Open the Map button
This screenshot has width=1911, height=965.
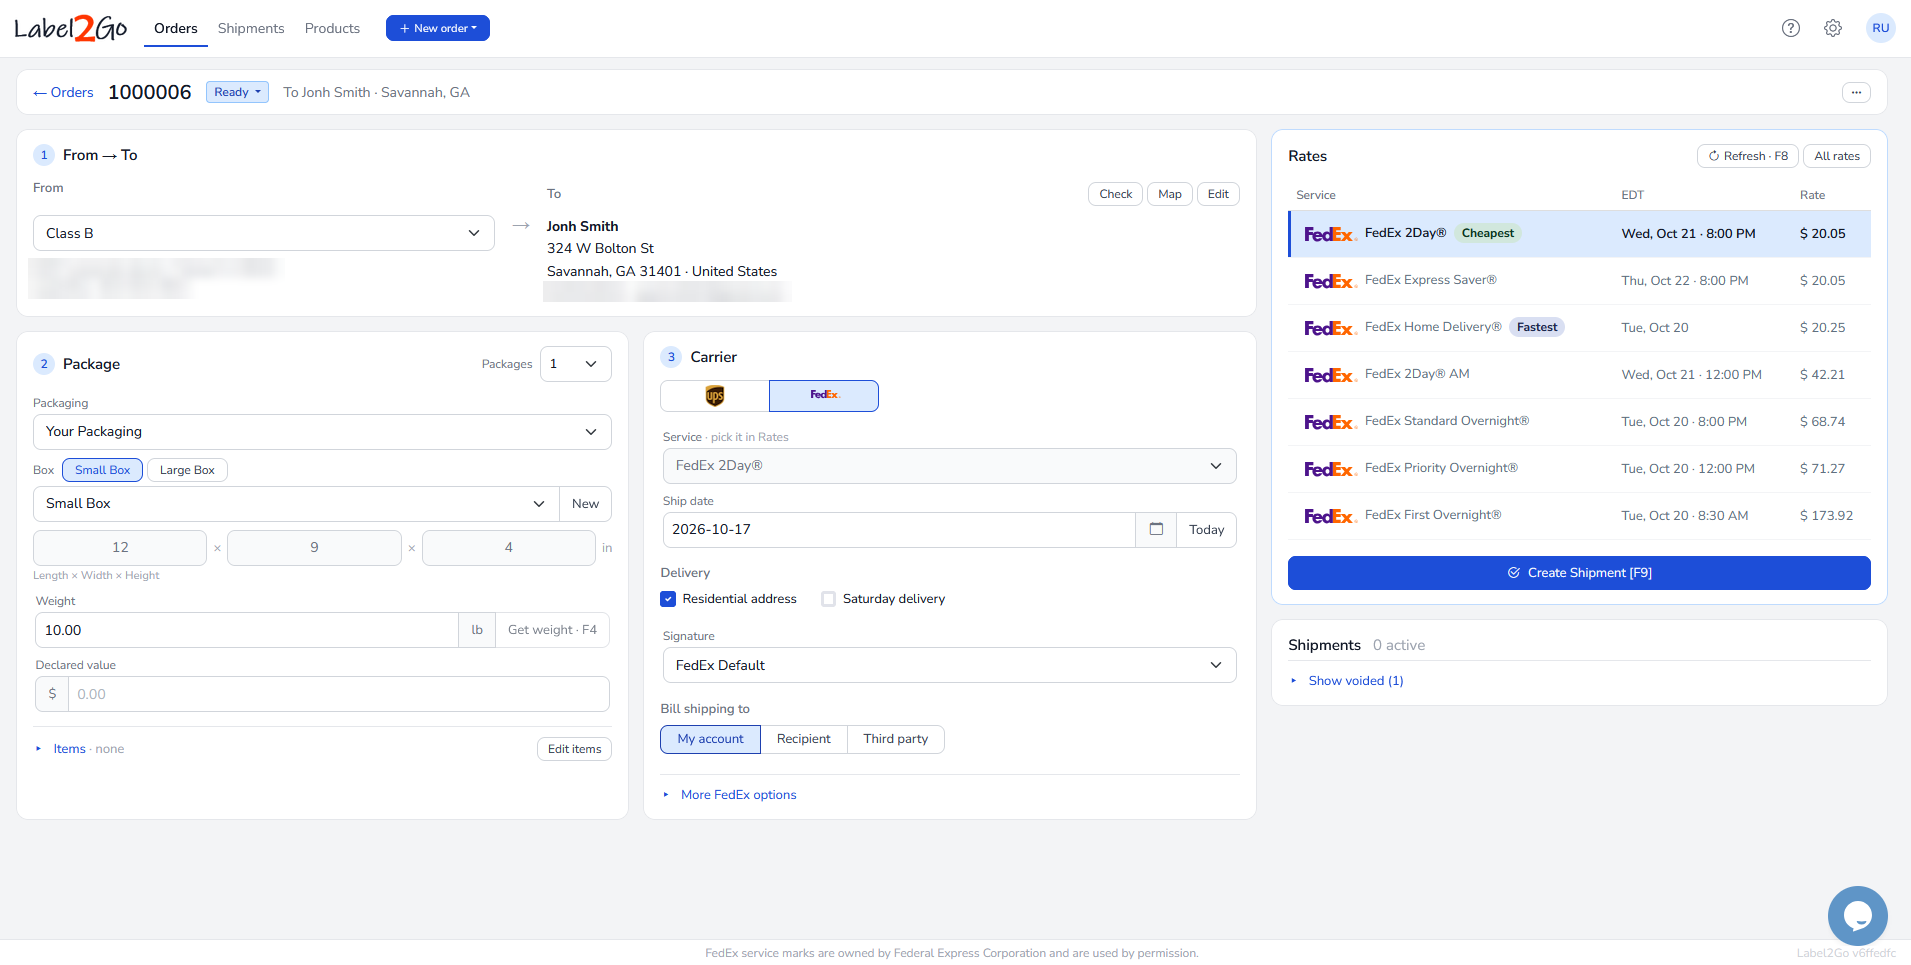click(1169, 194)
